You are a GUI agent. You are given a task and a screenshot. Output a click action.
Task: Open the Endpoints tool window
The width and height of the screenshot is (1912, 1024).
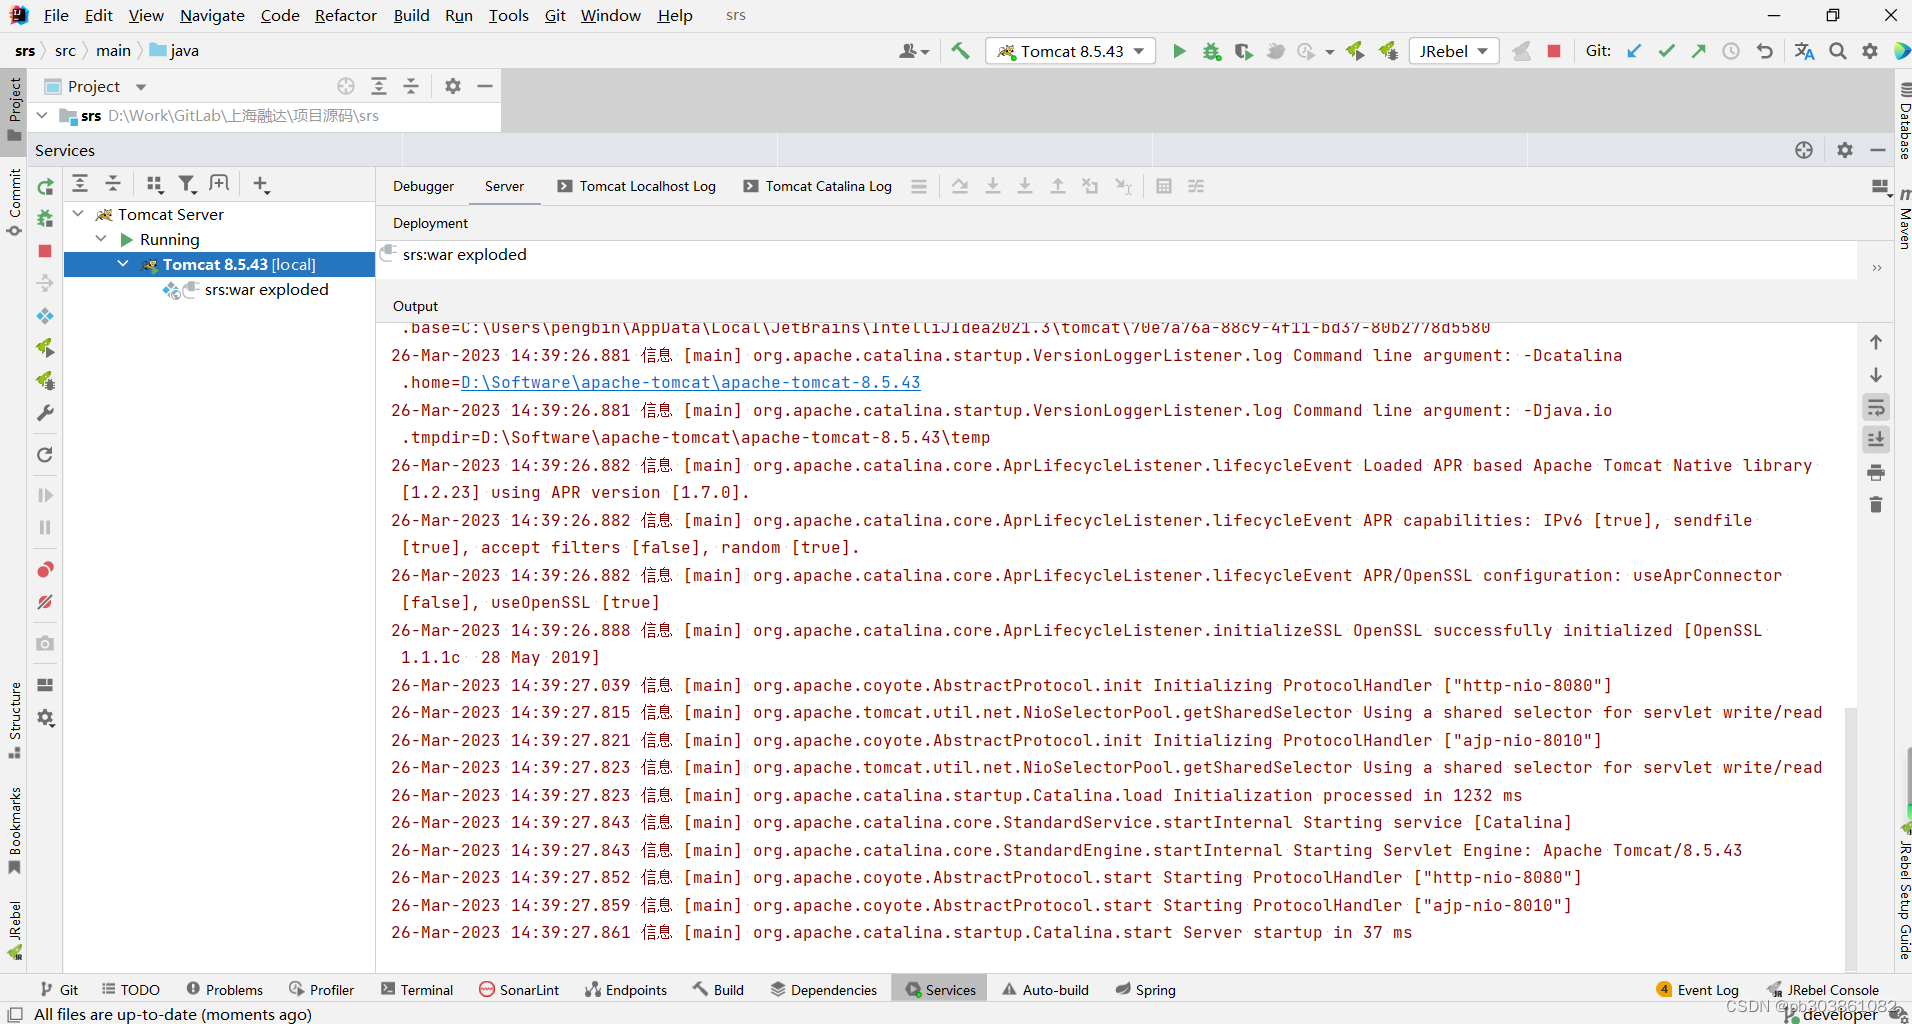626,989
